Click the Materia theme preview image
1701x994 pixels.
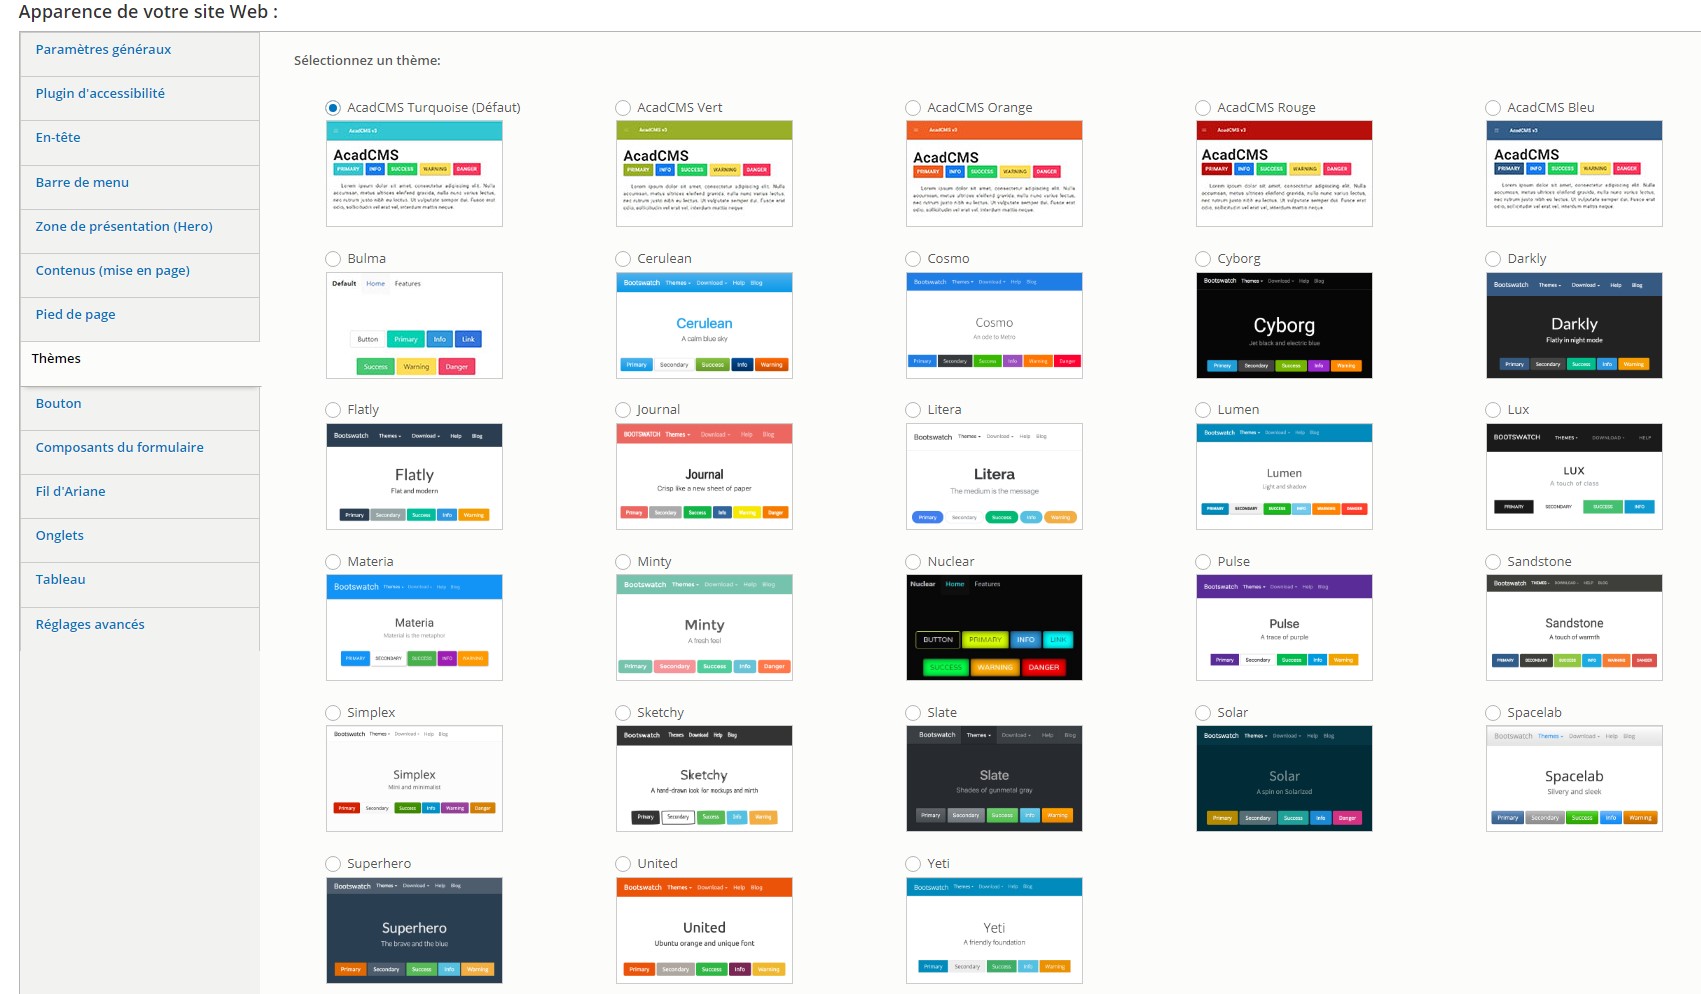point(414,627)
